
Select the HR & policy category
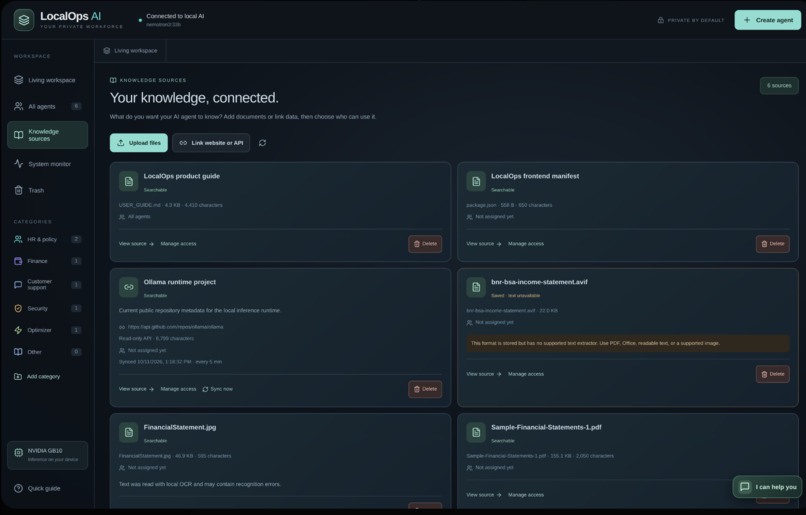47,240
